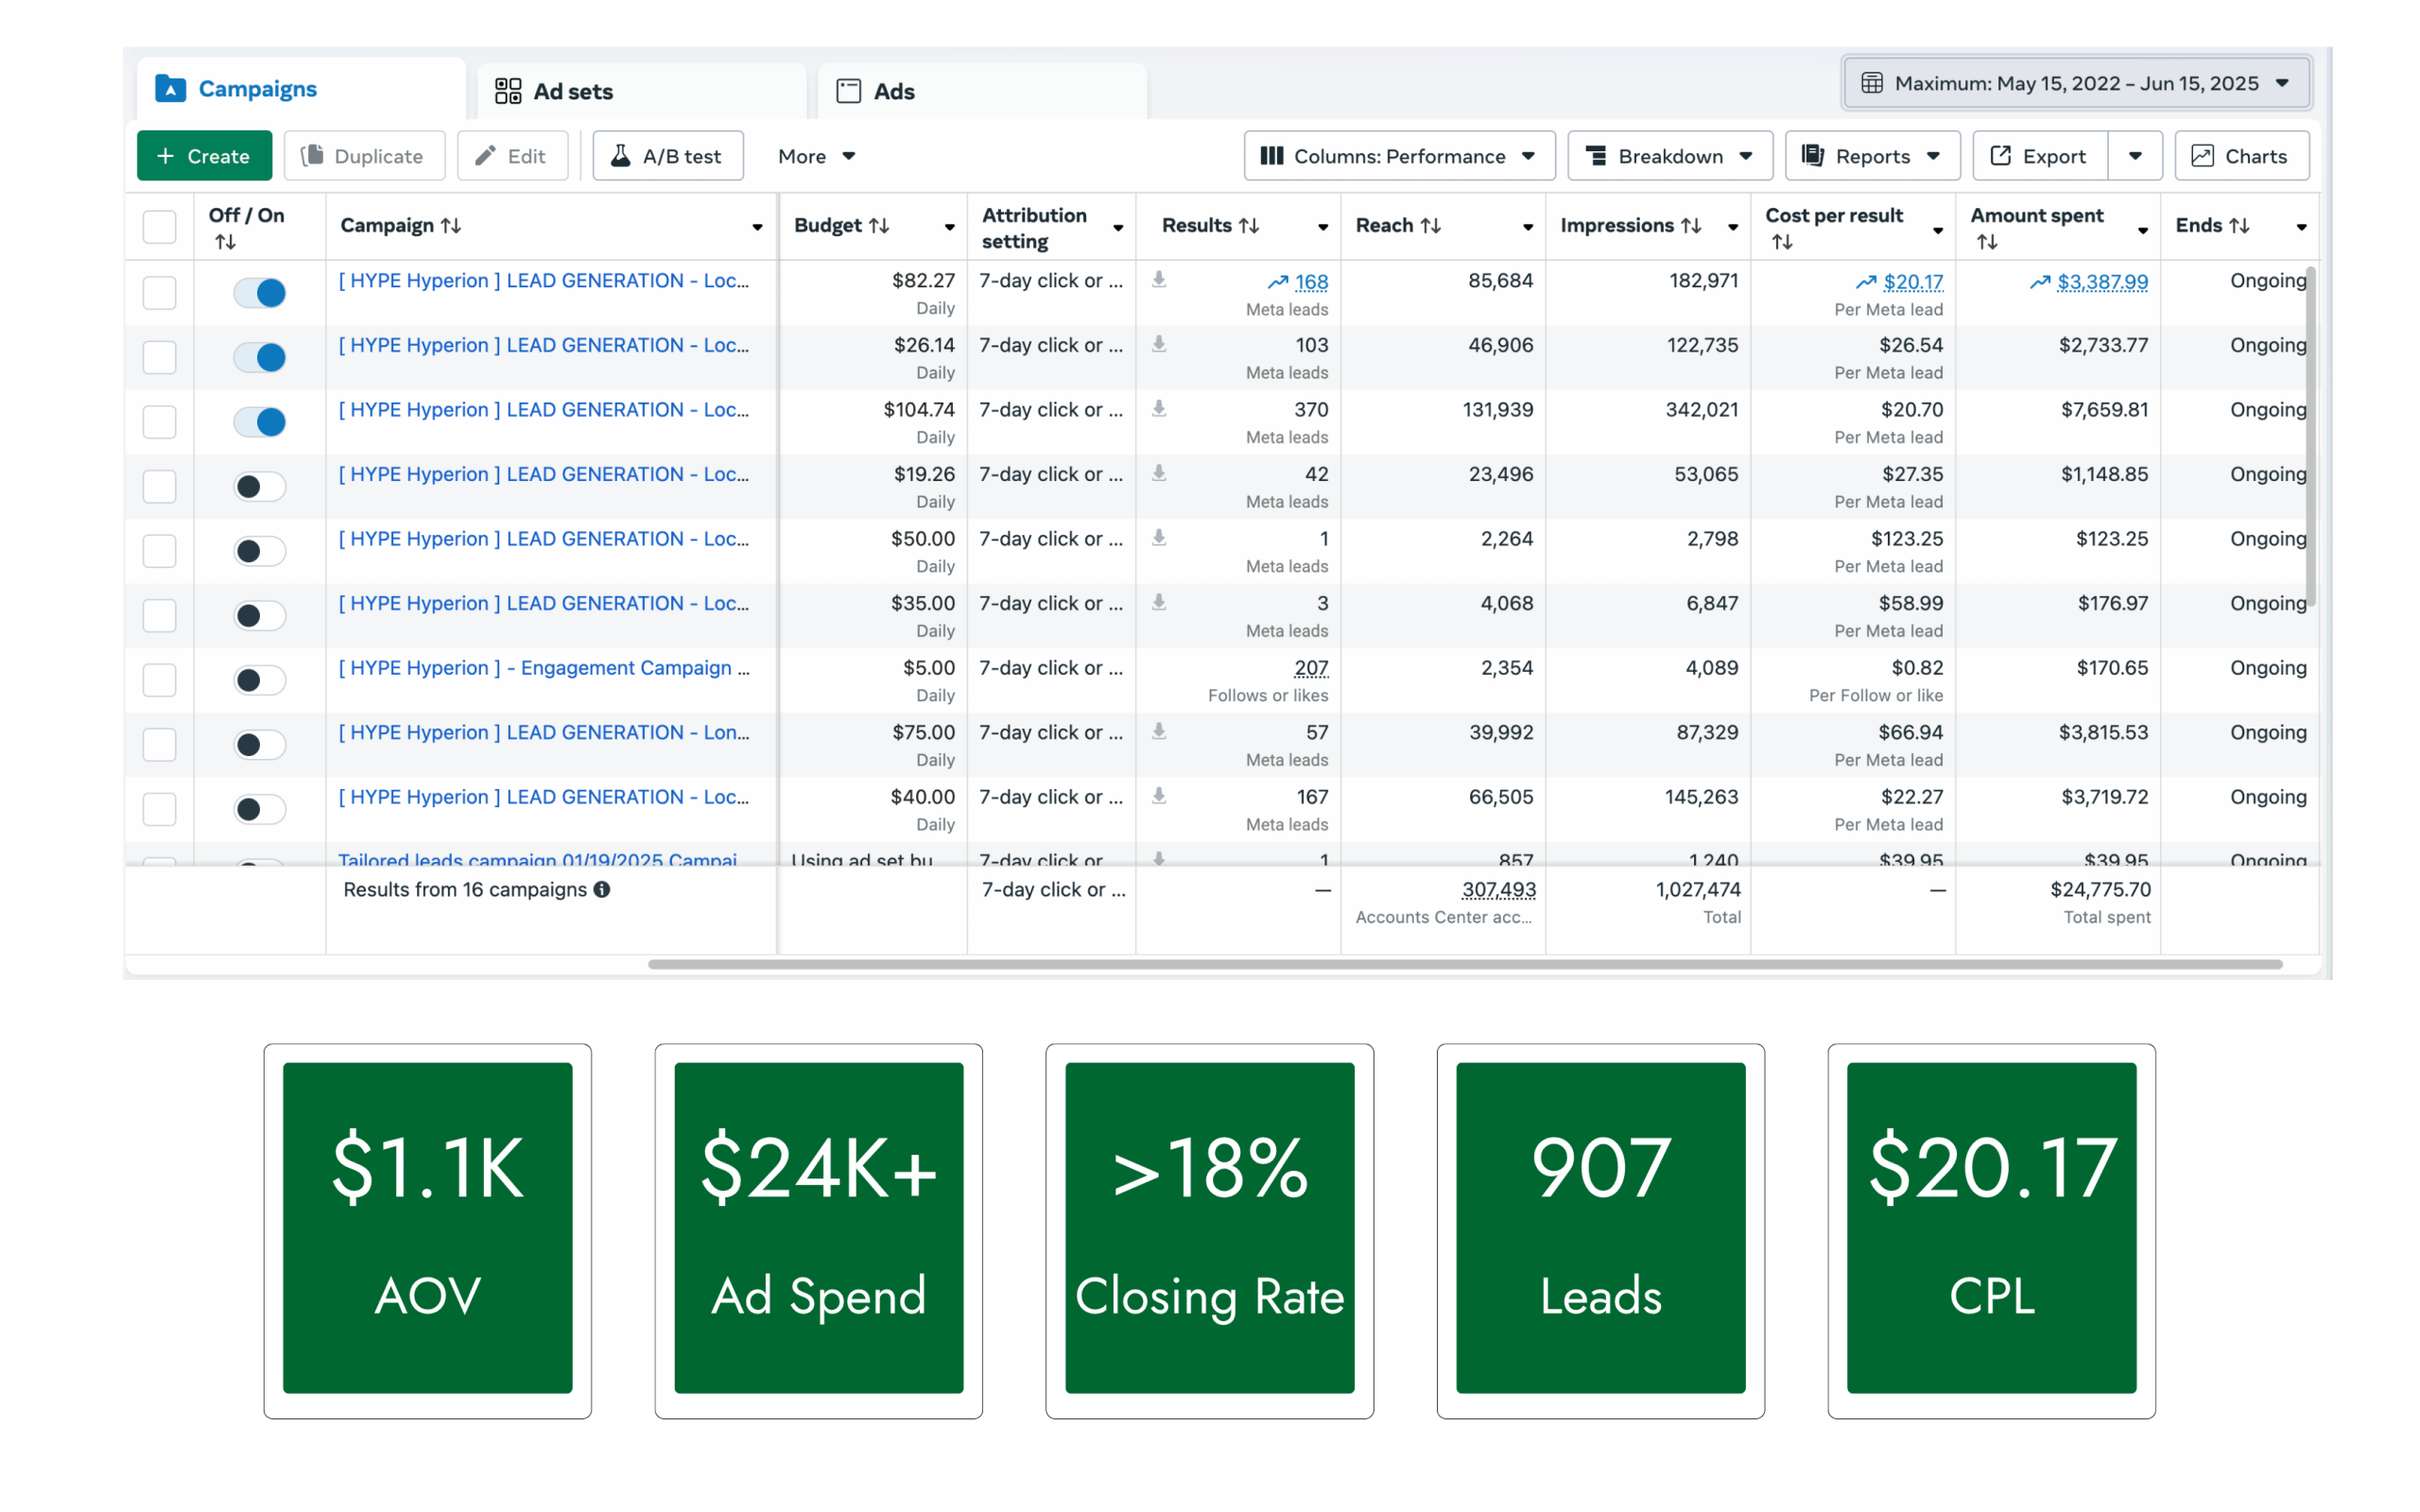Open the Campaign column options arrow
Screen dimensions: 2420x1512
click(757, 228)
